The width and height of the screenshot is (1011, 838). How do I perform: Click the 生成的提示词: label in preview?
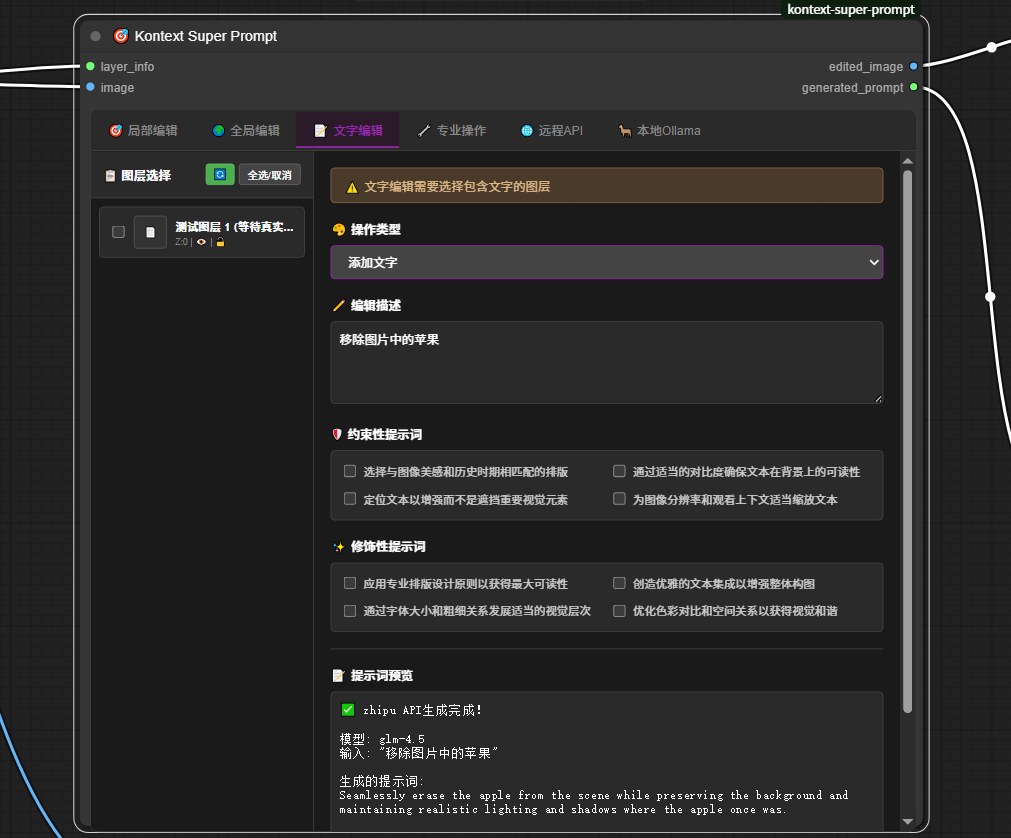tap(382, 781)
